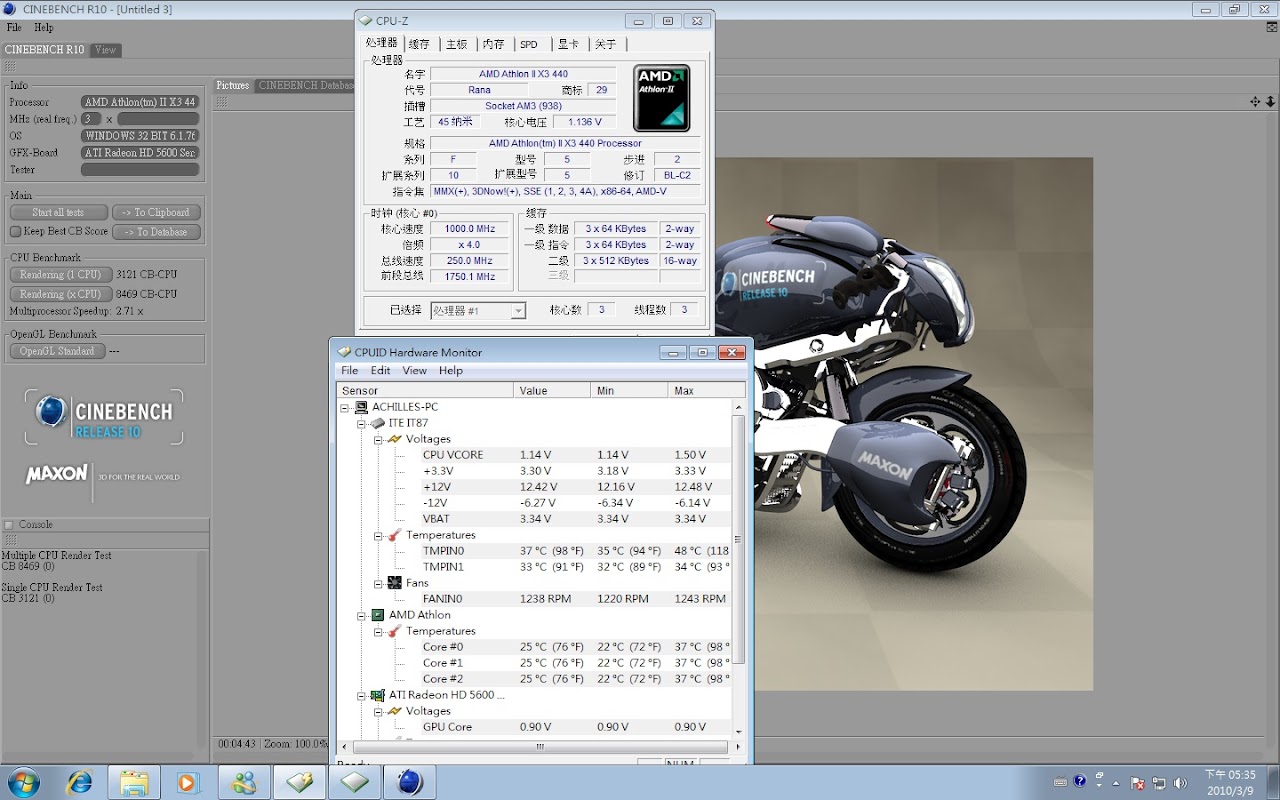Image resolution: width=1280 pixels, height=800 pixels.
Task: Switch to SPD tab in CPU-Z
Action: coord(529,44)
